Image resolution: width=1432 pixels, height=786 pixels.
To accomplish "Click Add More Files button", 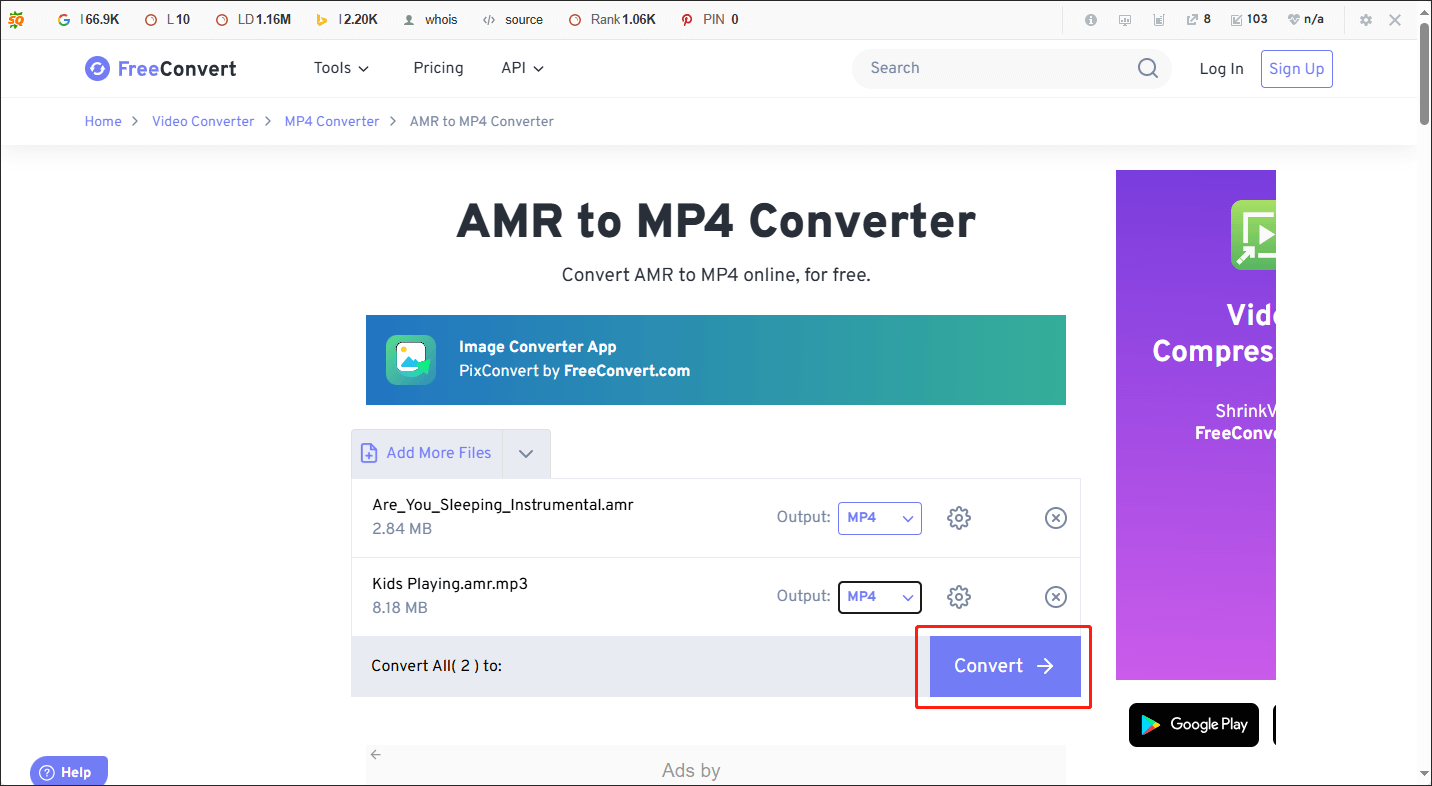I will pyautogui.click(x=427, y=453).
